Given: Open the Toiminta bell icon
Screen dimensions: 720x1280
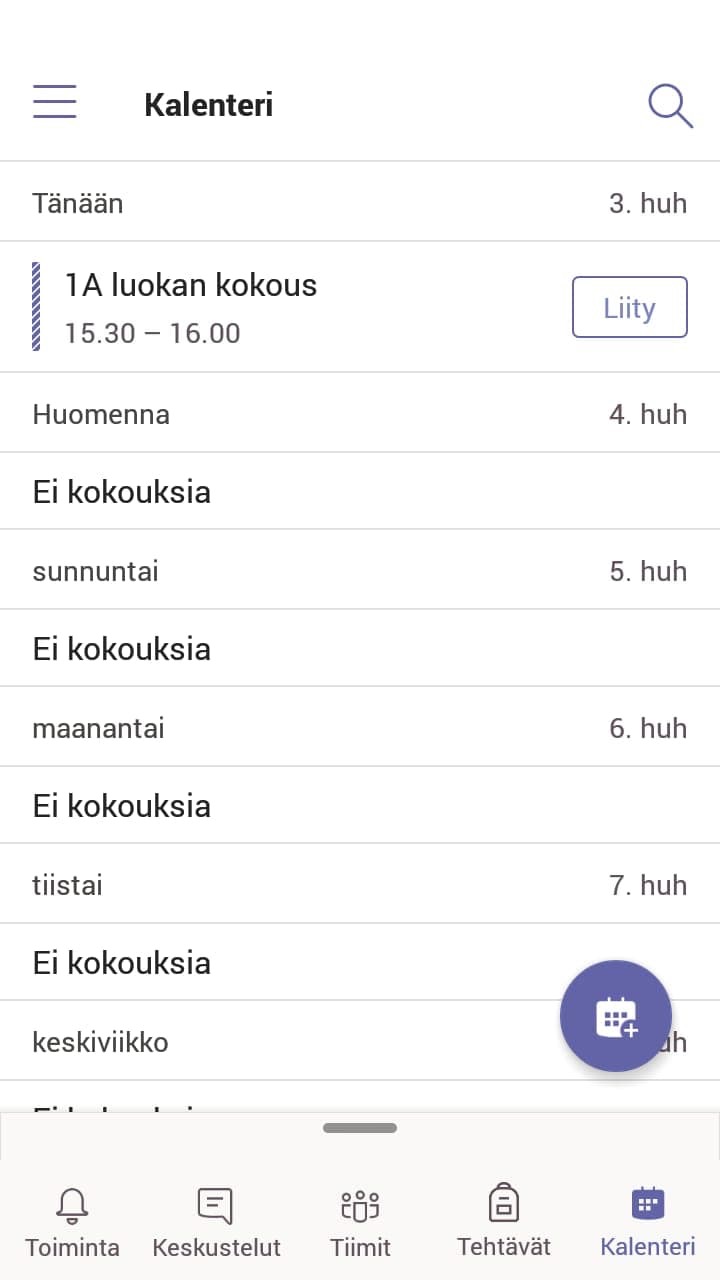Looking at the screenshot, I should pos(72,1205).
